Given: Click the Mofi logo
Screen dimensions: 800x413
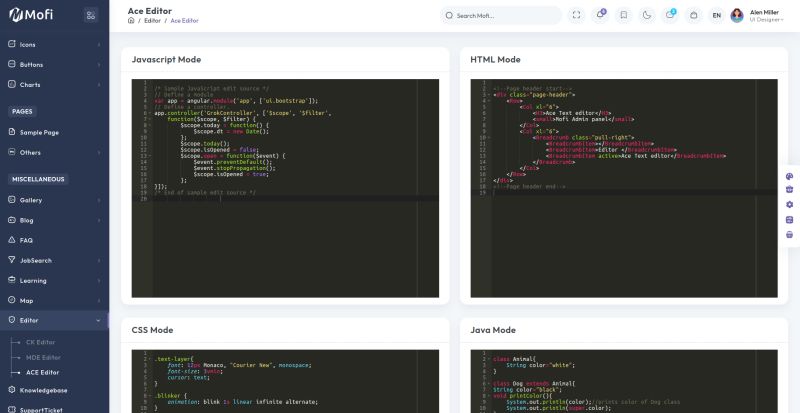Looking at the screenshot, I should 31,15.
